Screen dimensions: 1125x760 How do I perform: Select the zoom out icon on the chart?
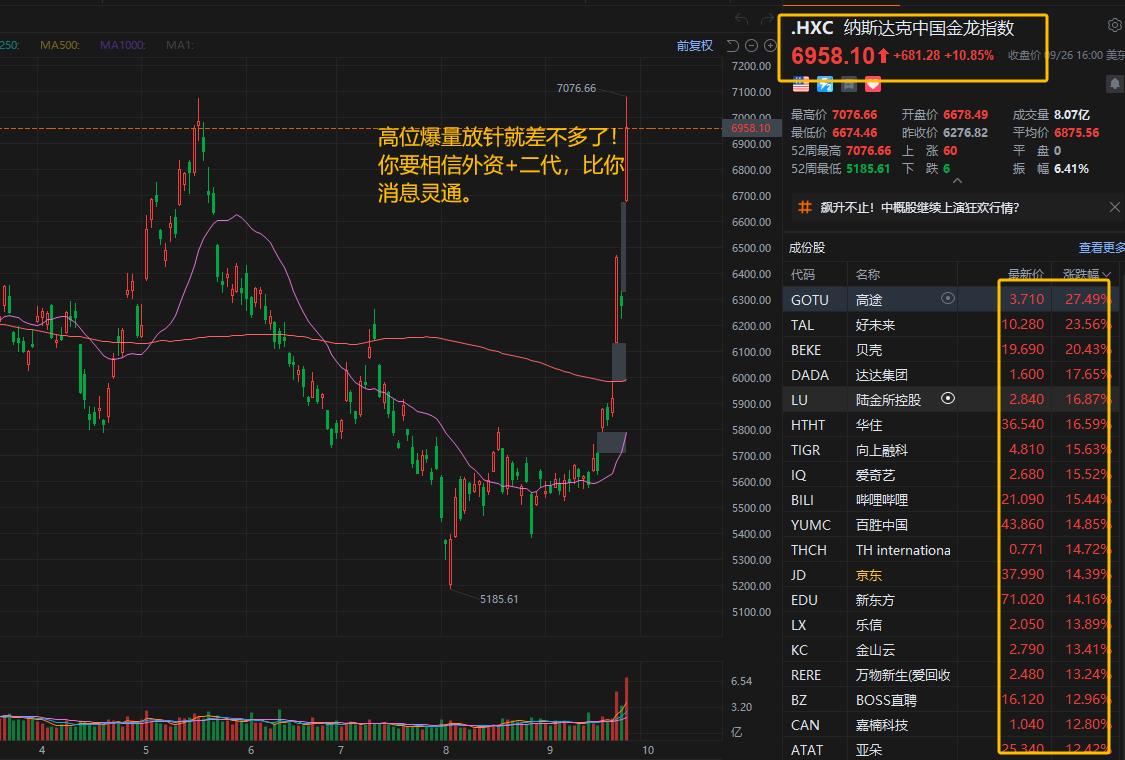[750, 45]
